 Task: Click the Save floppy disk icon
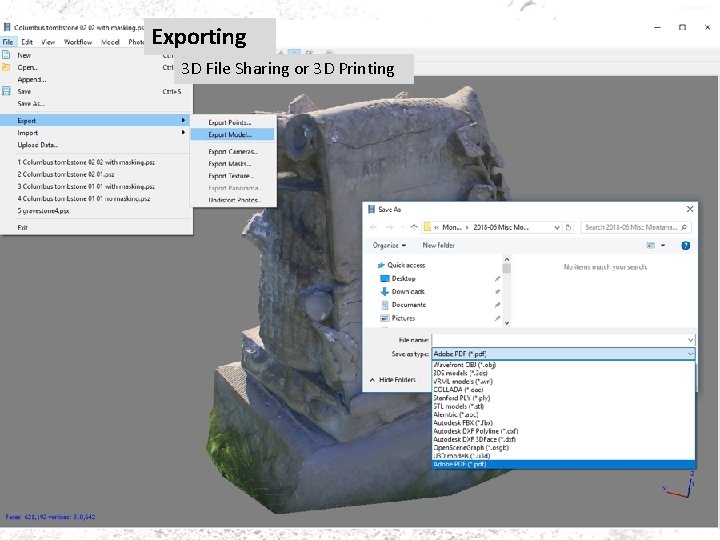[6, 91]
